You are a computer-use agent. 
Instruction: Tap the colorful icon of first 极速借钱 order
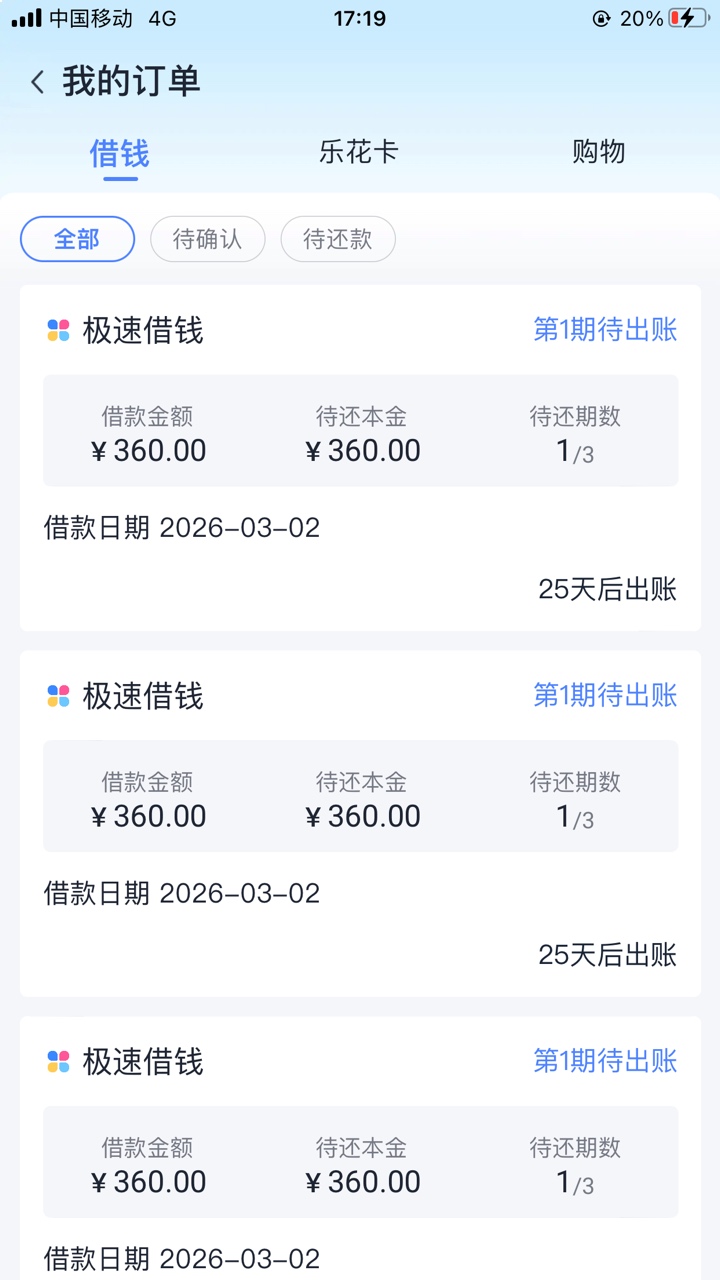(x=58, y=330)
